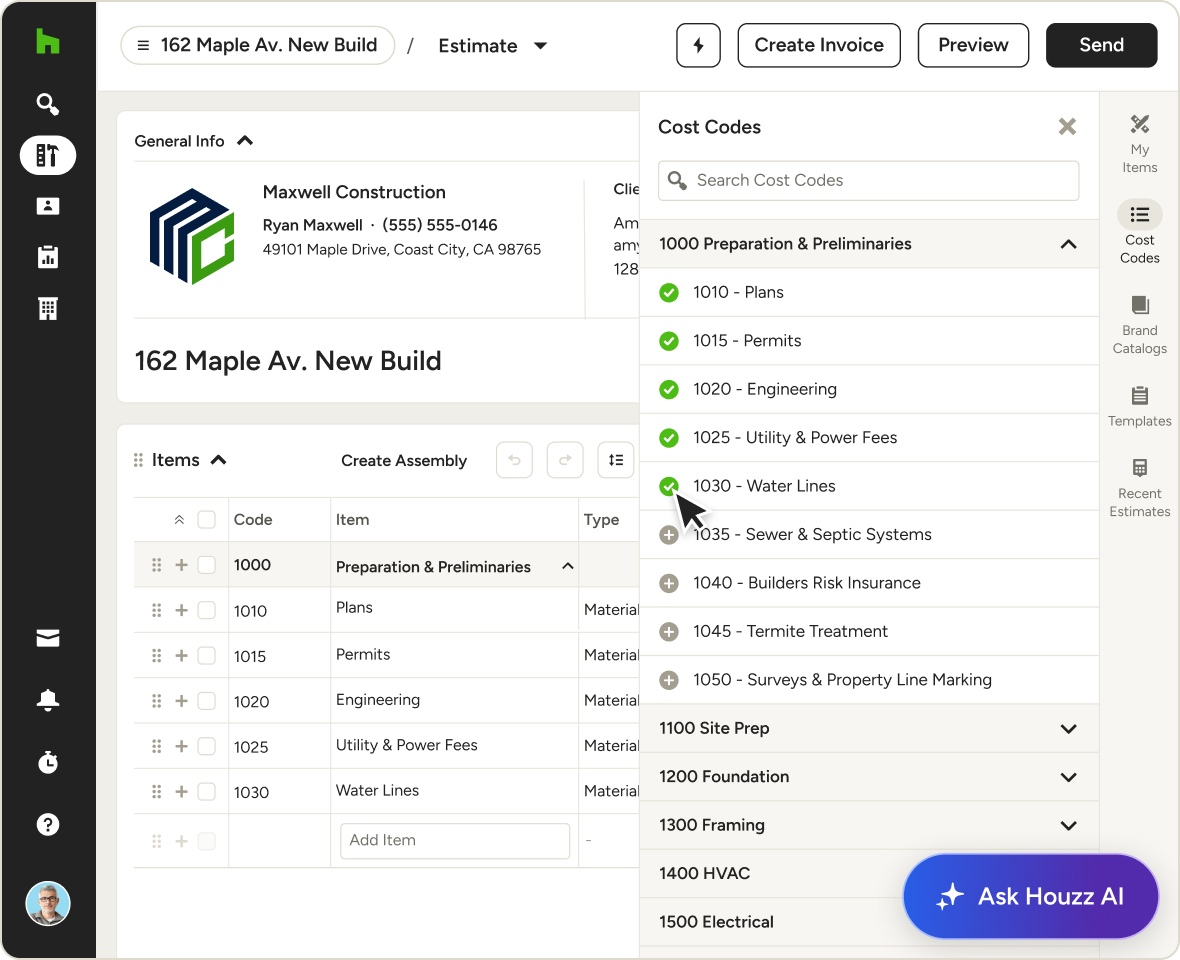Click the lightning bolt quick actions button
This screenshot has height=960, width=1180.
click(698, 45)
